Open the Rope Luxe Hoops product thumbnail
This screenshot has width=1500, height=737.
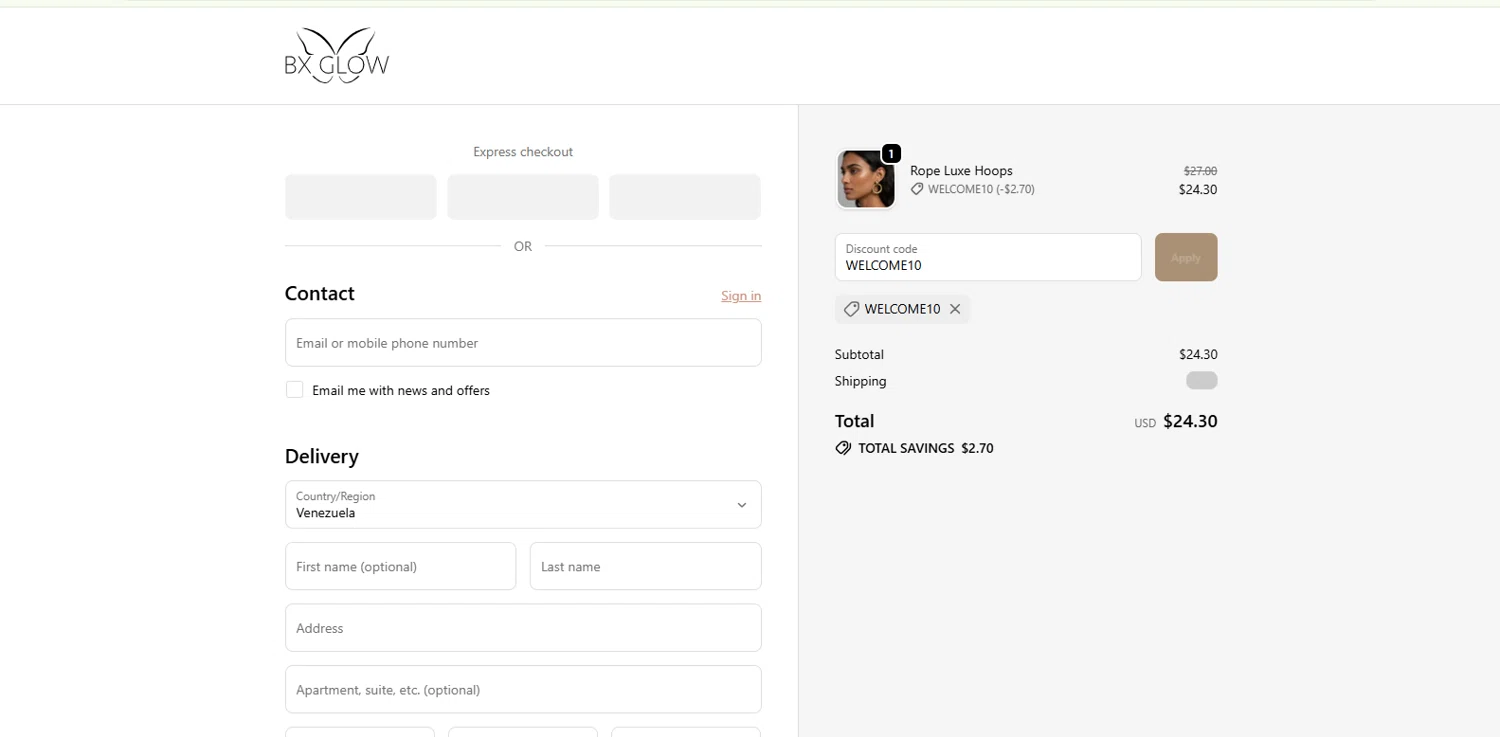click(865, 179)
